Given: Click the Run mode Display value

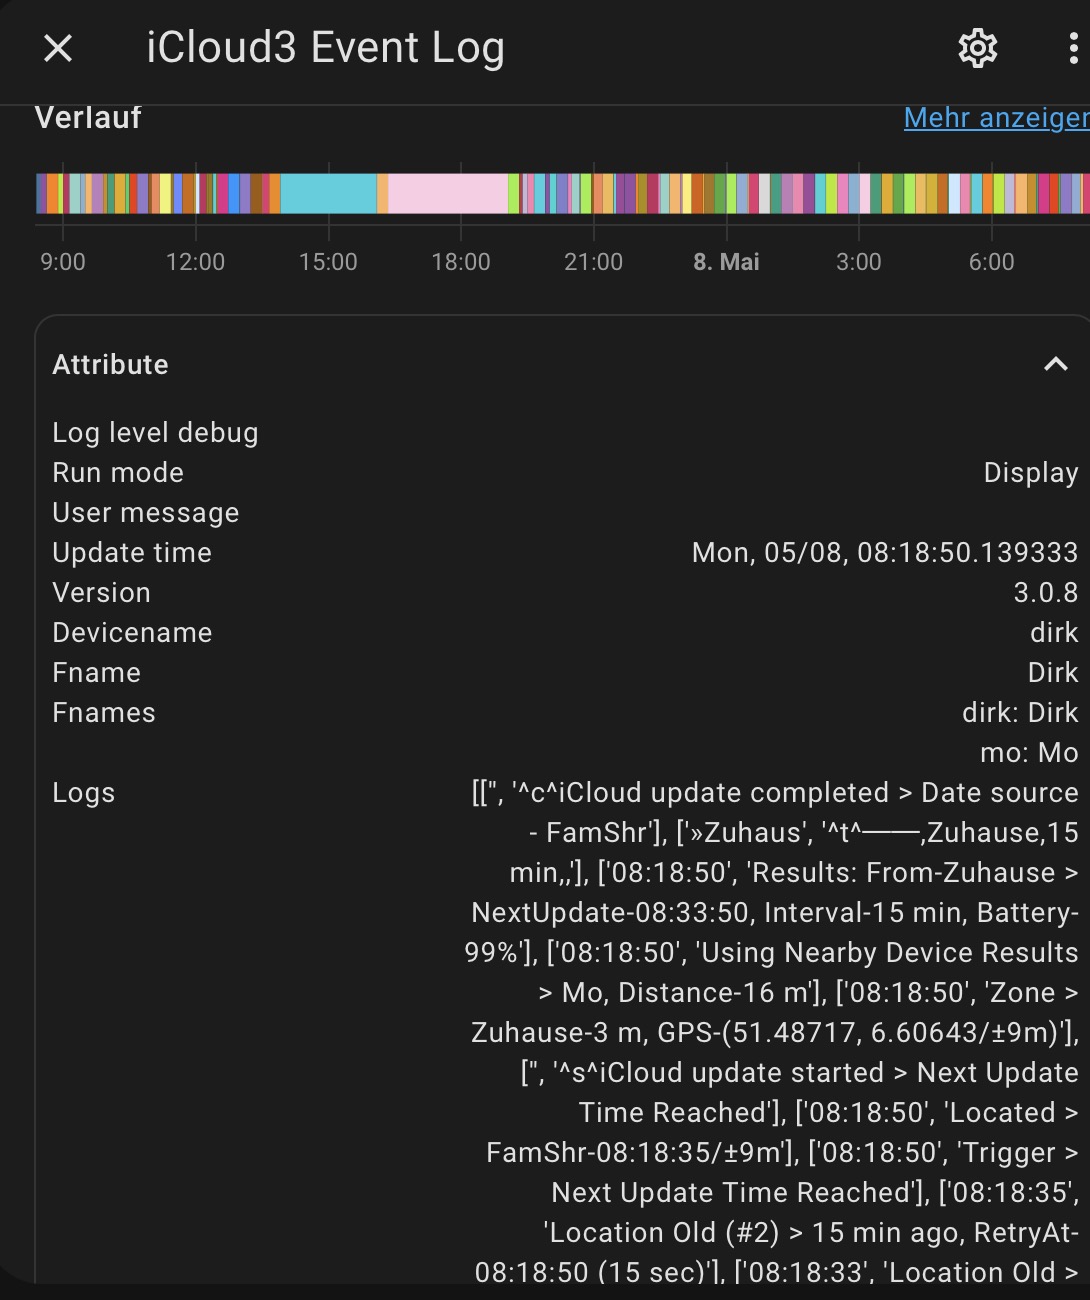Looking at the screenshot, I should point(1030,472).
